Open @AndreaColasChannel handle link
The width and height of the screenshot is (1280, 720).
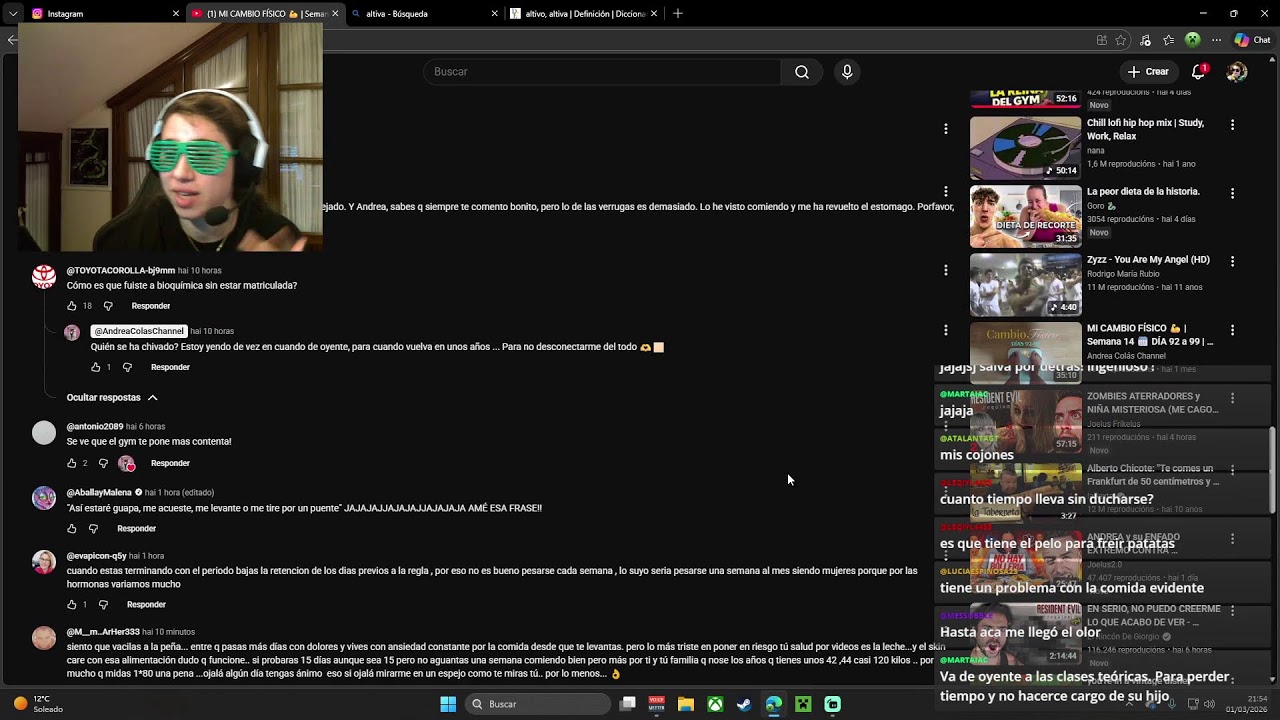coord(139,331)
